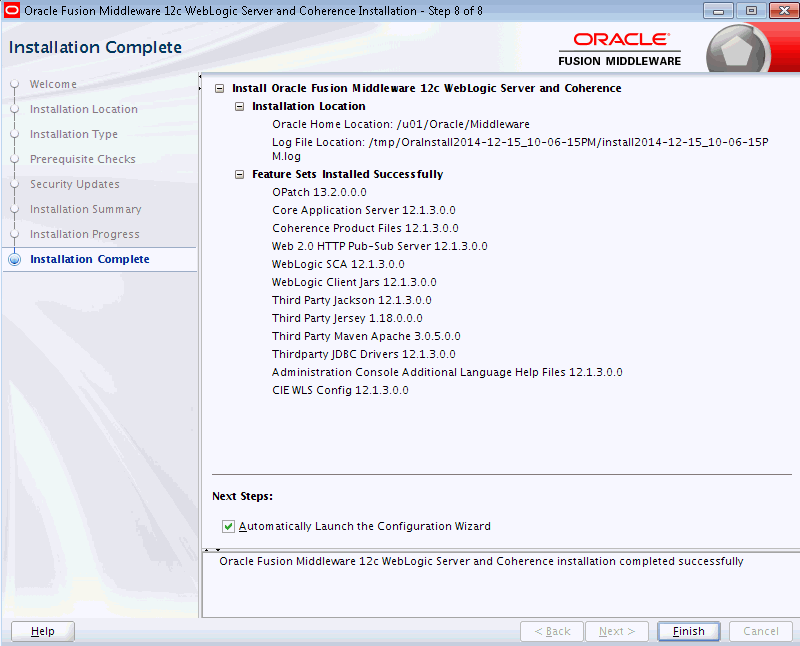Select Thirdparty JDBC Drivers 12.1.3.0.0
The height and width of the screenshot is (646, 800).
(364, 354)
